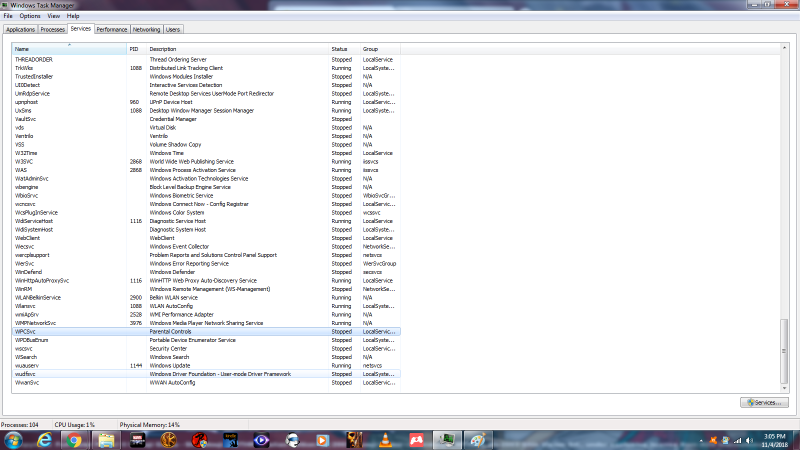Image resolution: width=800 pixels, height=450 pixels.
Task: Launch VLC media player cone icon
Action: click(385, 440)
